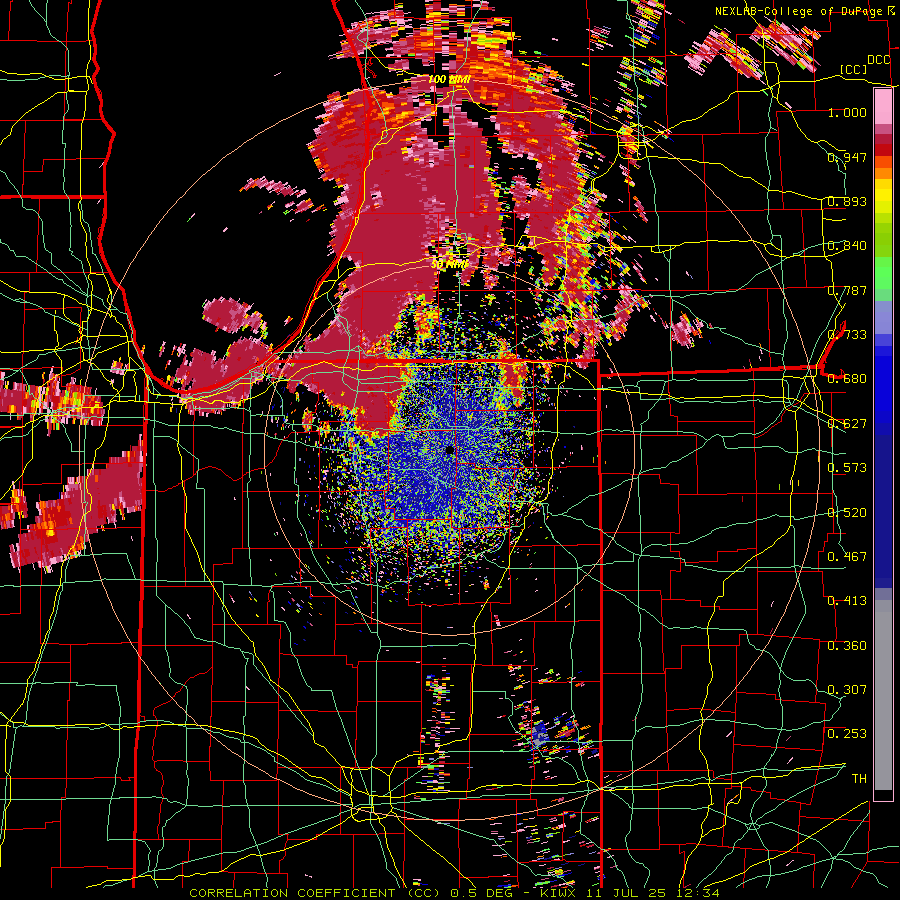Select the 0.787 legend value
The width and height of the screenshot is (900, 900).
[847, 290]
